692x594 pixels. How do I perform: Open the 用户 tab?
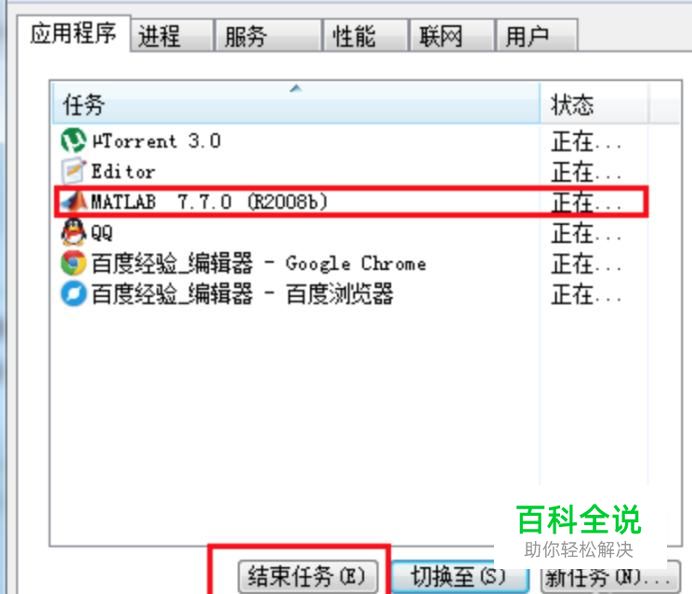537,35
